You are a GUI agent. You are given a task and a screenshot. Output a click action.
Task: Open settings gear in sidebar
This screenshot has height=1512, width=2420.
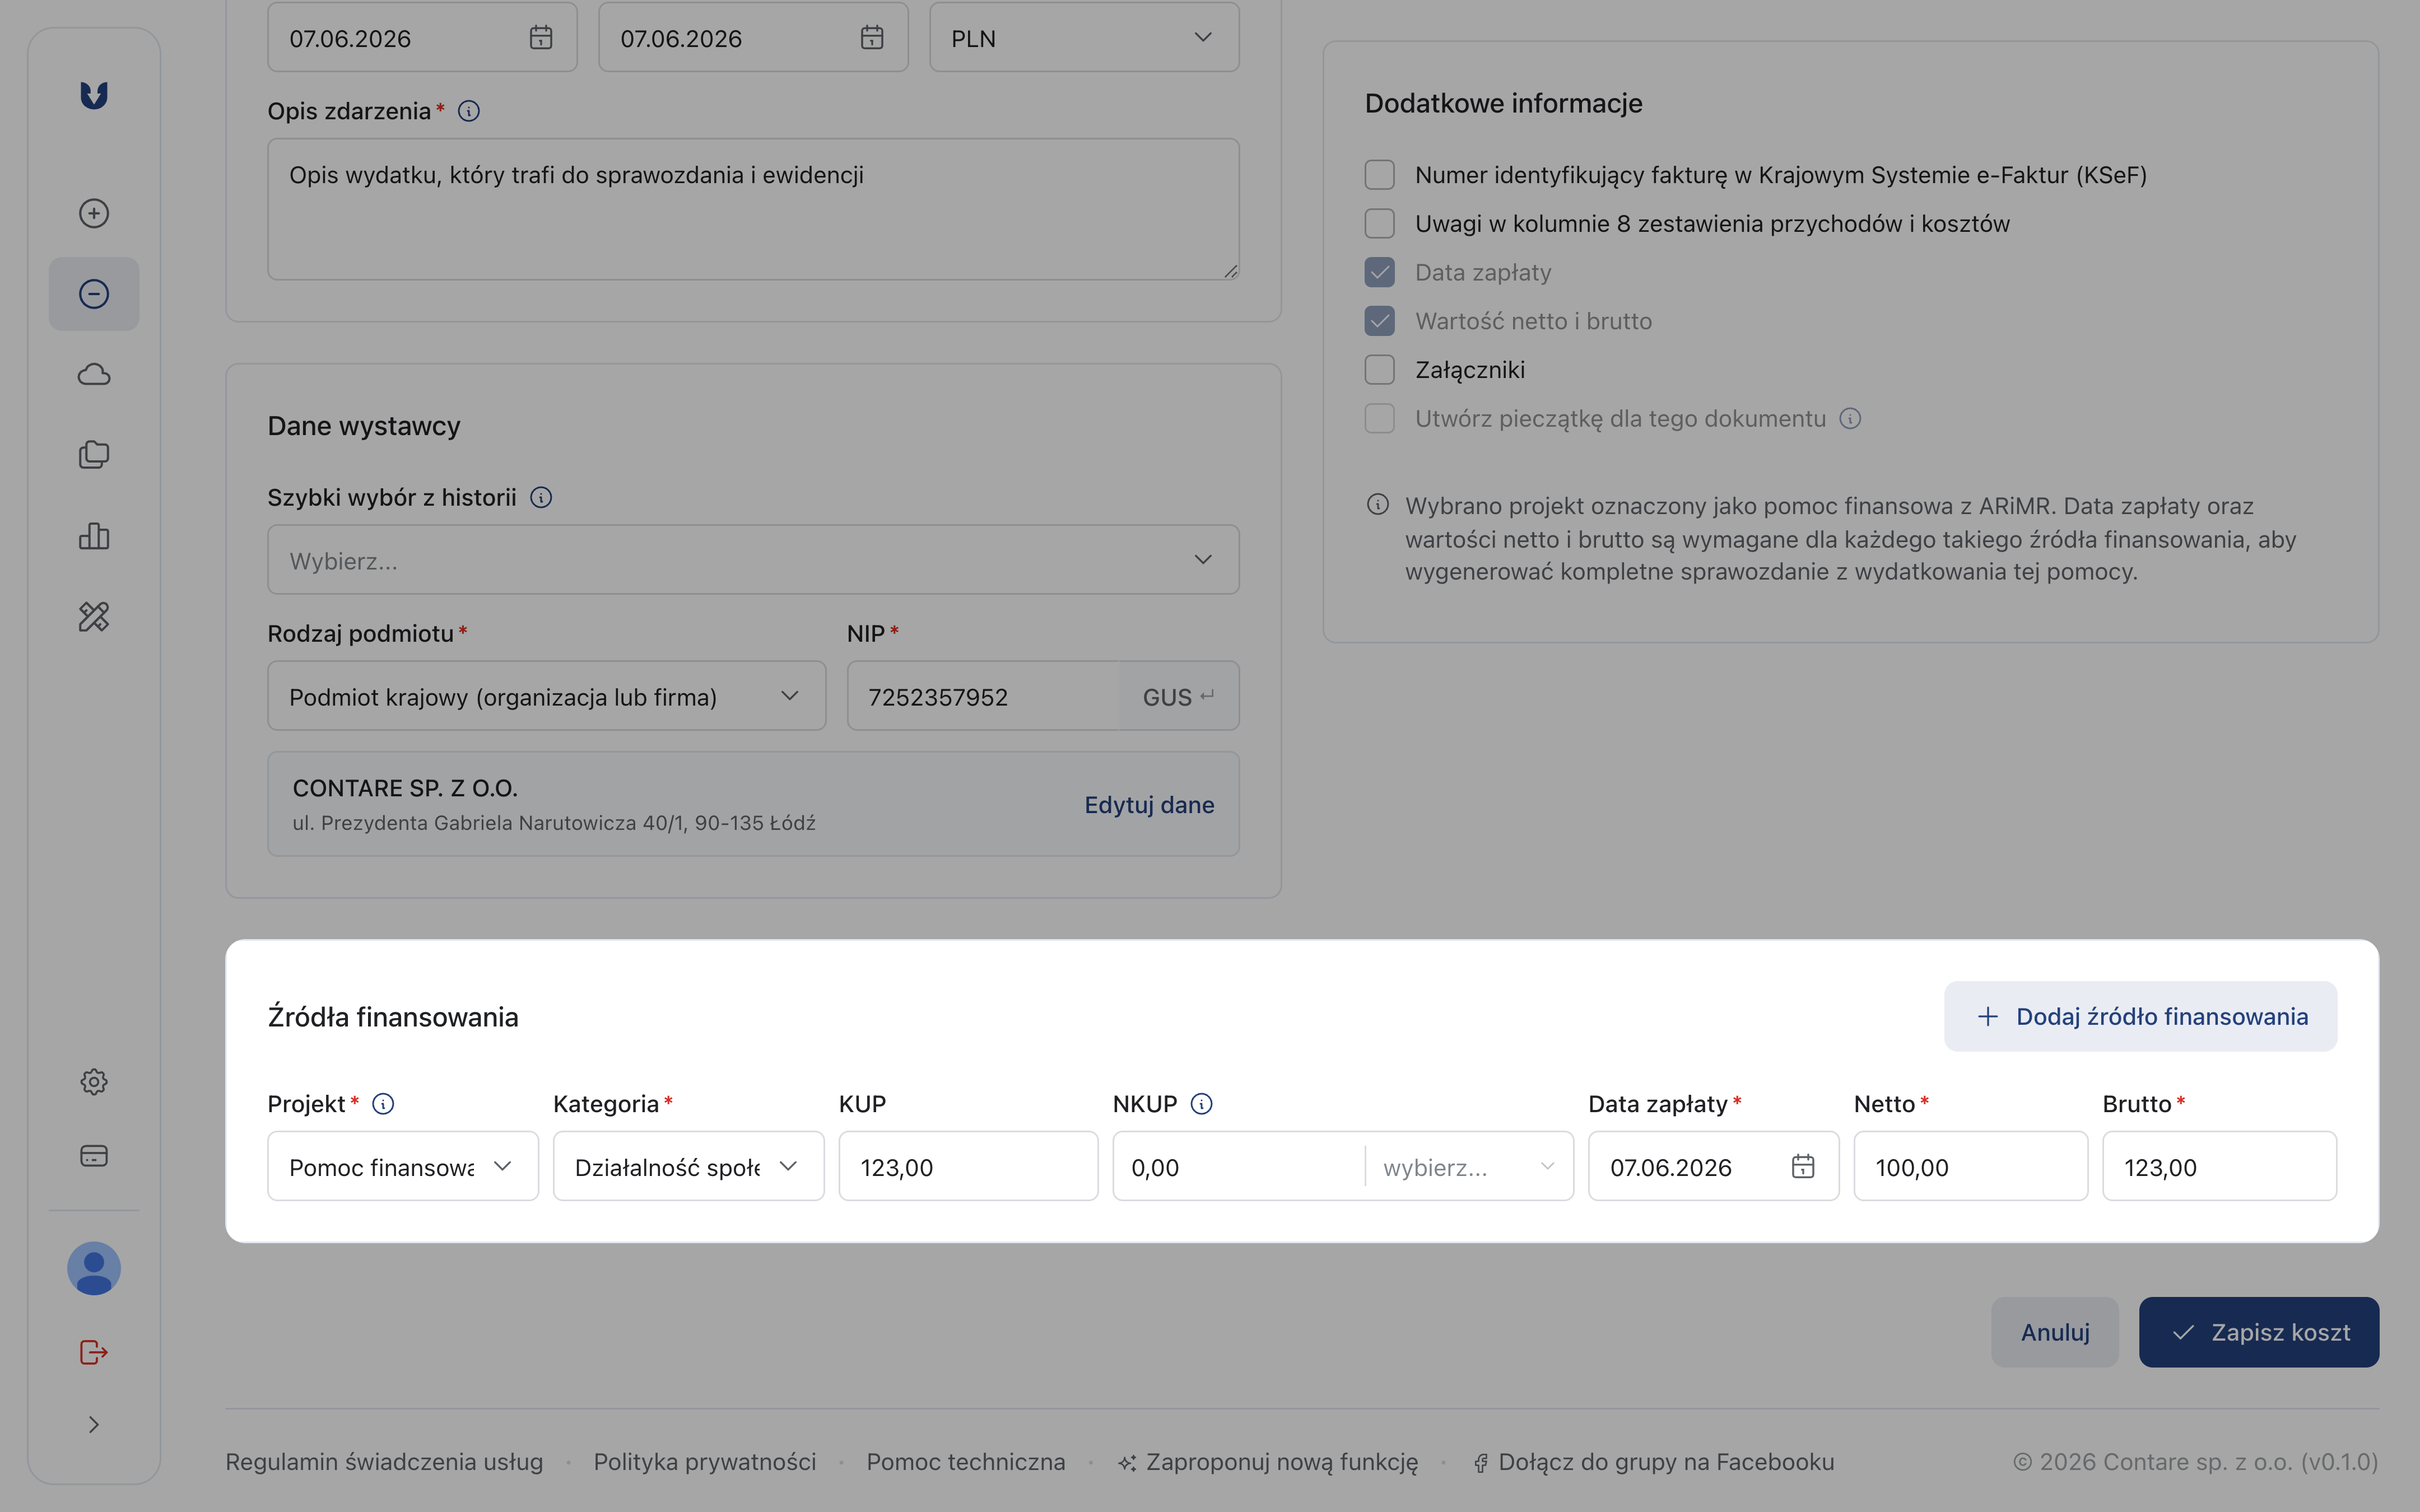pos(94,1082)
